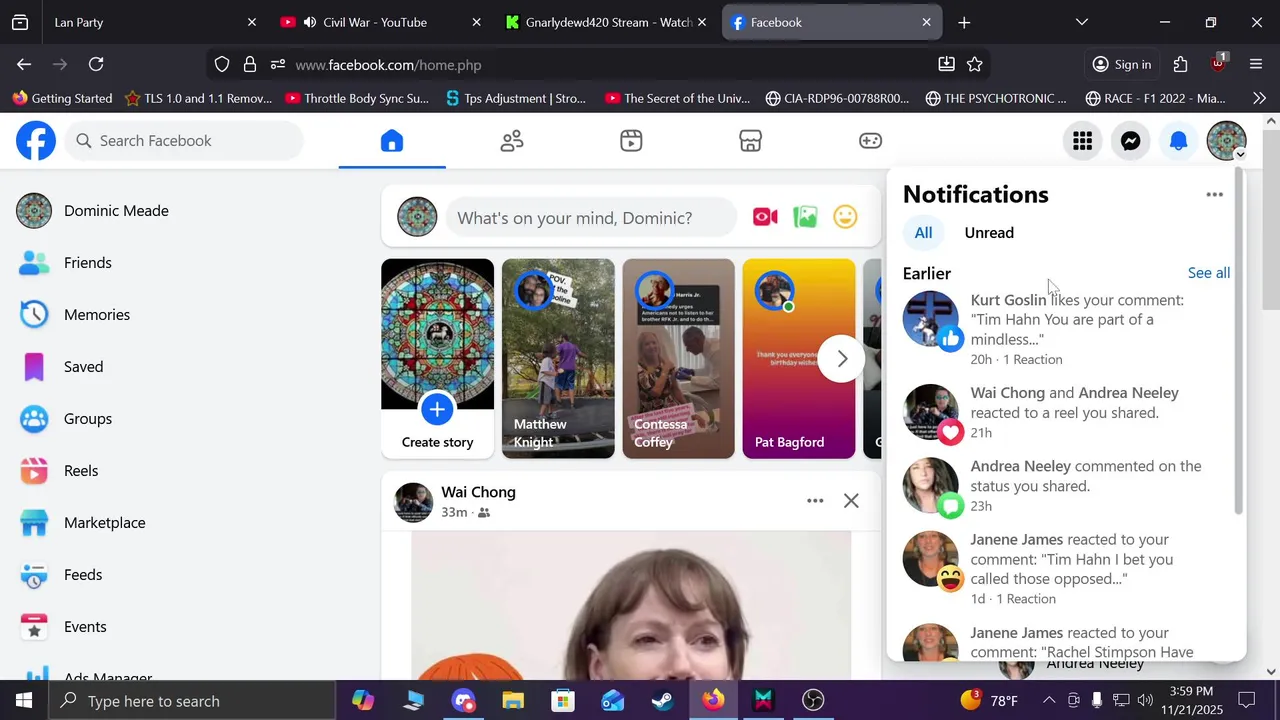Viewport: 1280px width, 720px height.
Task: Click the Firefox Sign in button
Action: click(x=1122, y=64)
